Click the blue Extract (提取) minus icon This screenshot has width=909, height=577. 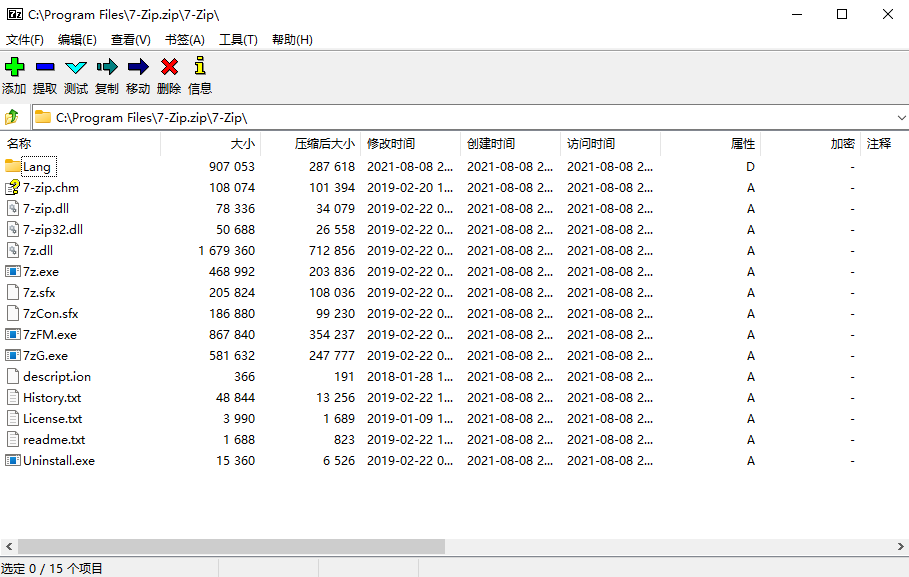45,67
